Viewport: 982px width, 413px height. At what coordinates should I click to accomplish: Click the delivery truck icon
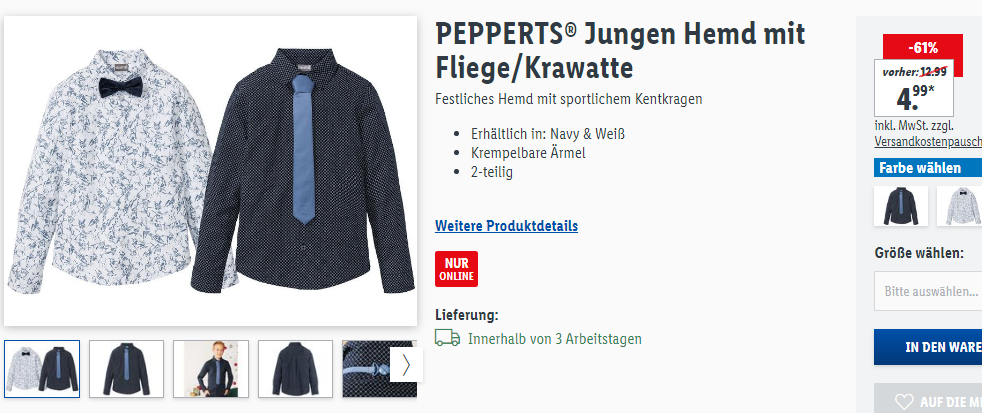pos(447,338)
